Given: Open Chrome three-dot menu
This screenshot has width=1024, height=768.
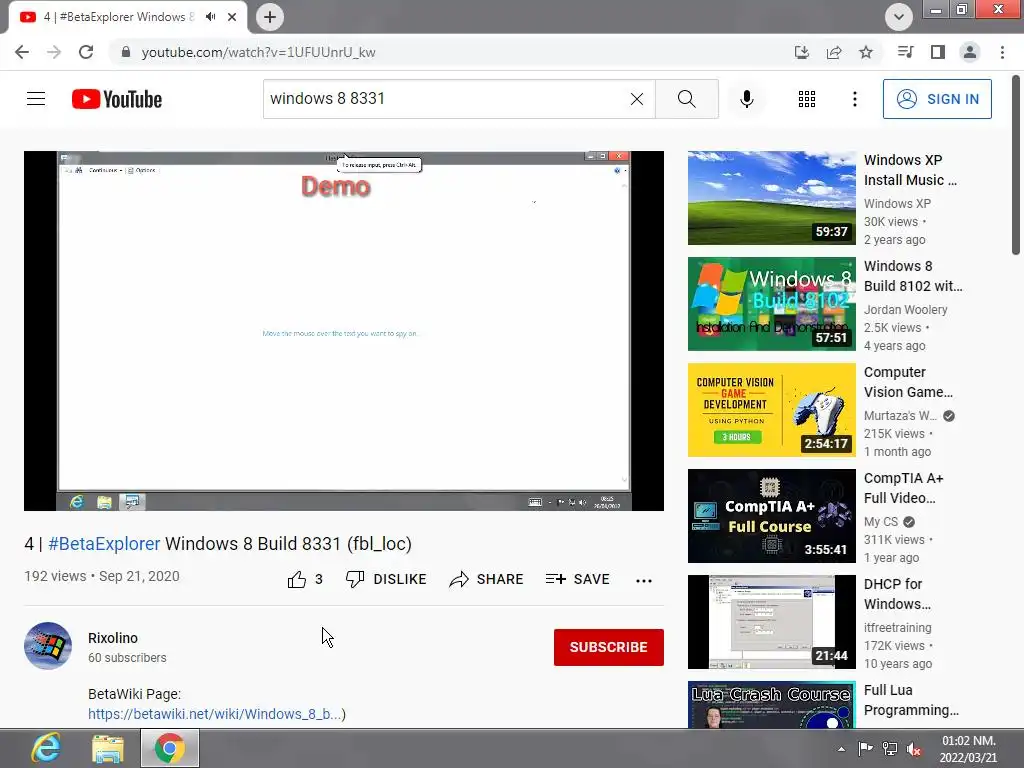Looking at the screenshot, I should pos(1002,52).
